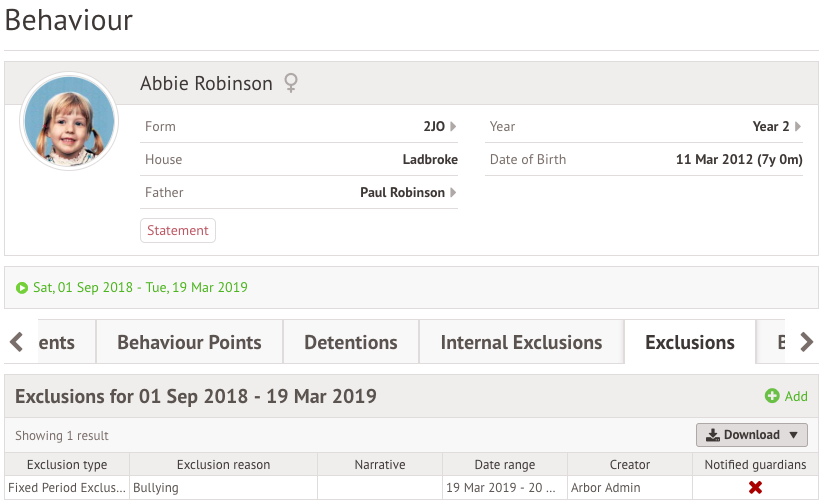This screenshot has width=824, height=504.
Task: Click the red cross in Notified guardians
Action: pos(755,487)
